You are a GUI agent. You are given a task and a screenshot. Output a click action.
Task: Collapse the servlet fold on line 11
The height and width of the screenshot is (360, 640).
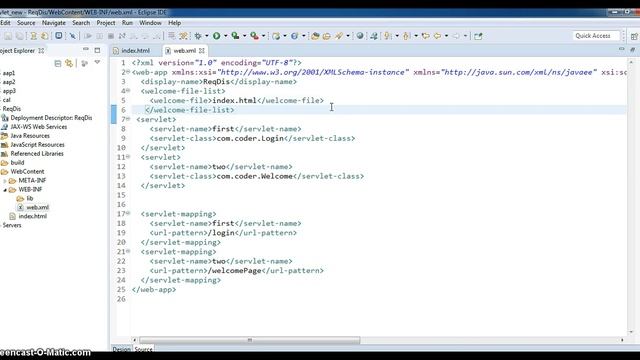point(128,157)
